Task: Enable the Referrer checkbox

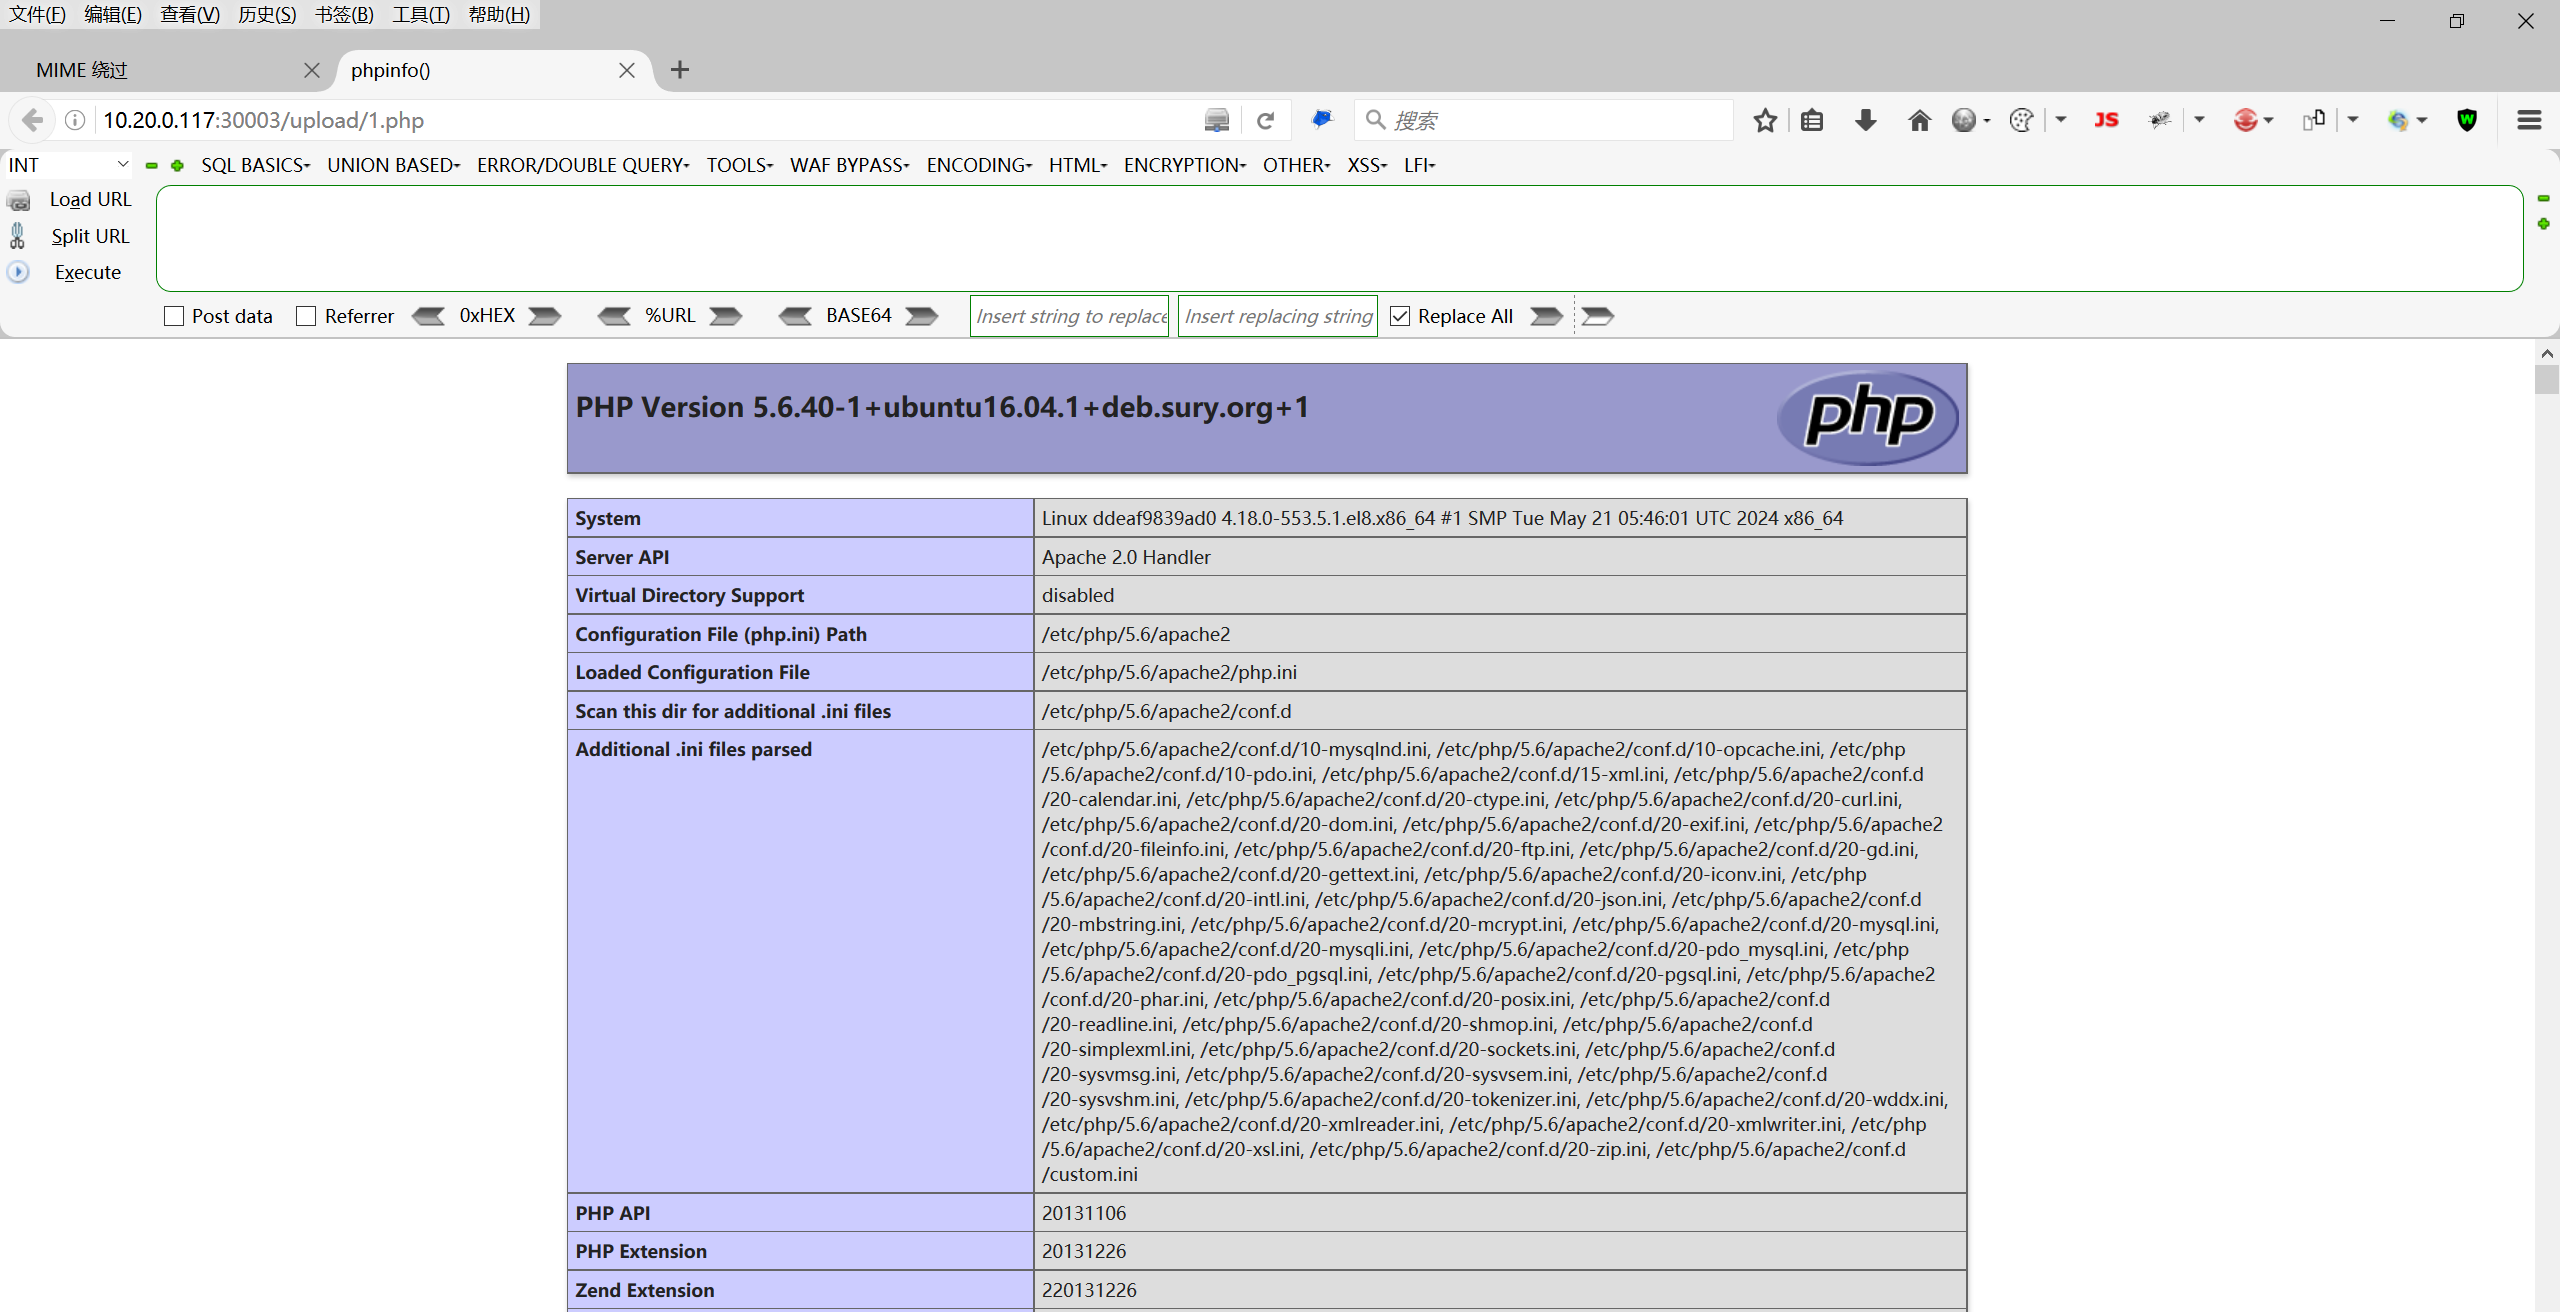Action: [306, 316]
